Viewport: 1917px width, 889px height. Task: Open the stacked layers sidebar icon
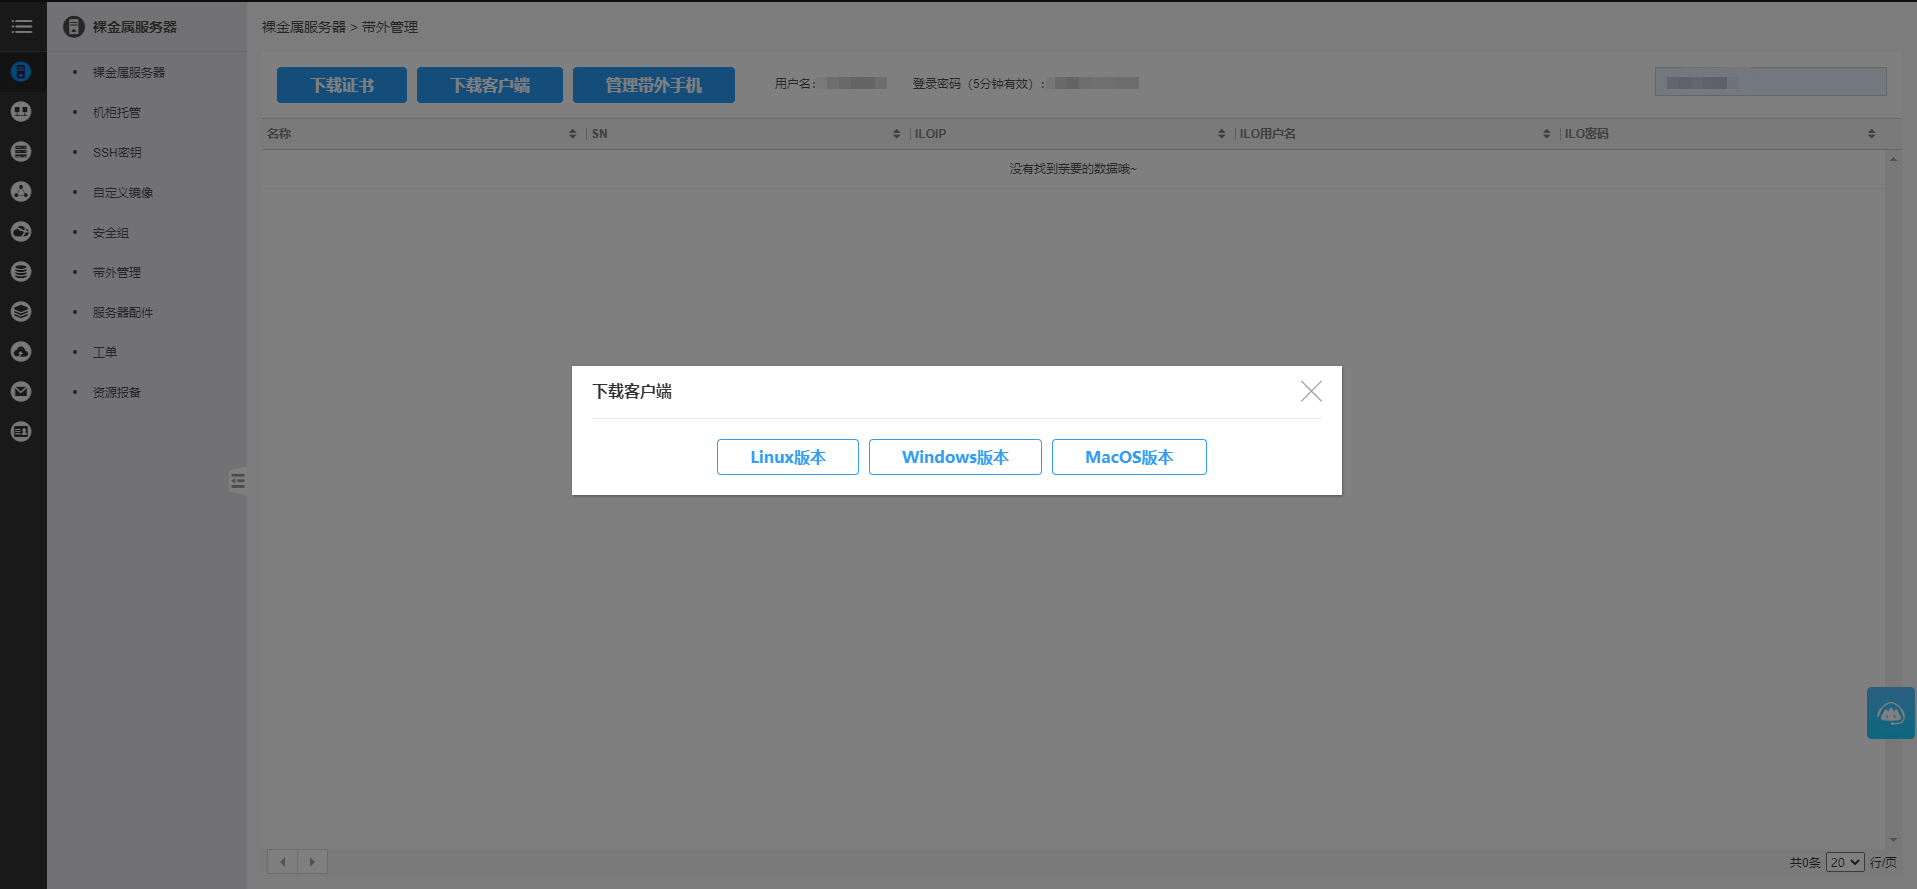[21, 312]
